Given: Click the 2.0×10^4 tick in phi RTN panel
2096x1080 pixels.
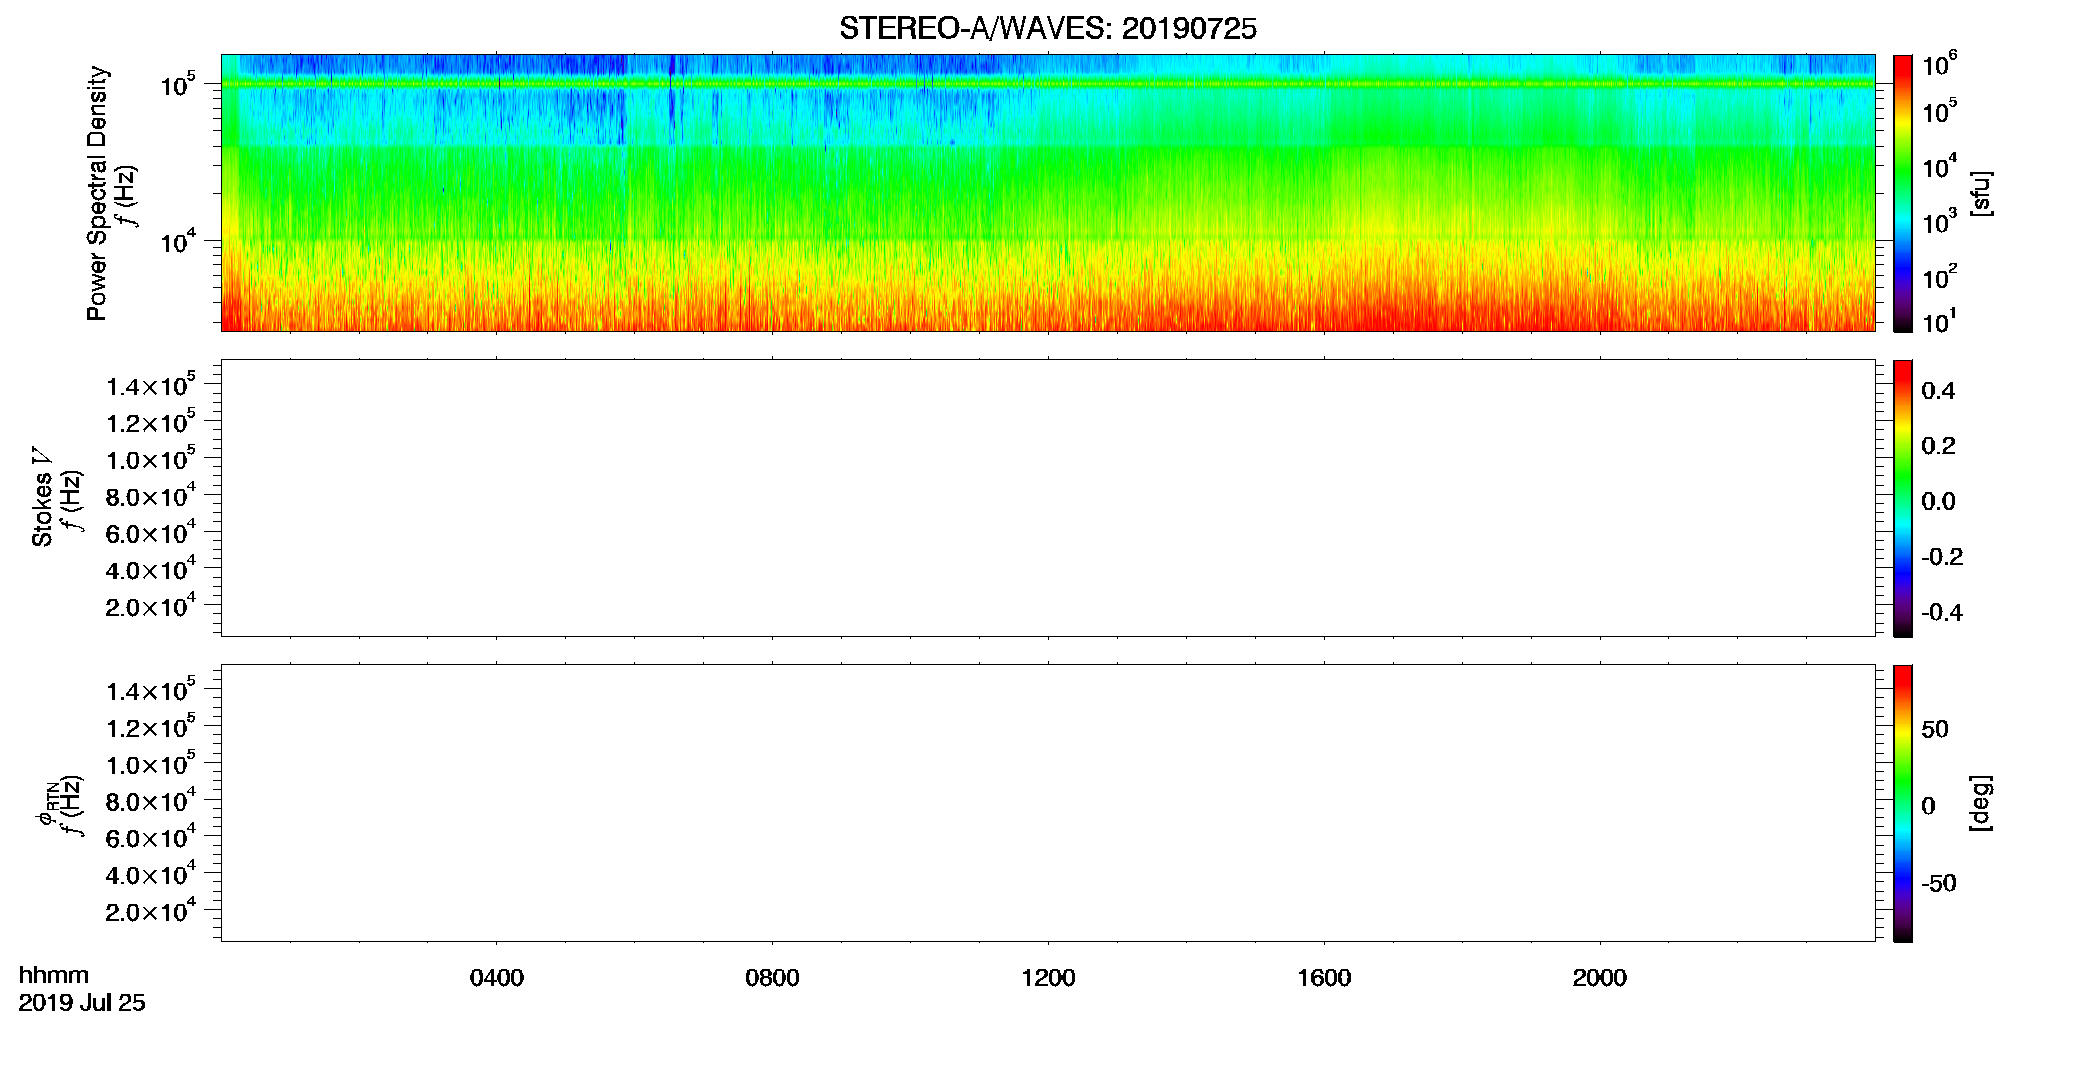Looking at the screenshot, I should [151, 910].
